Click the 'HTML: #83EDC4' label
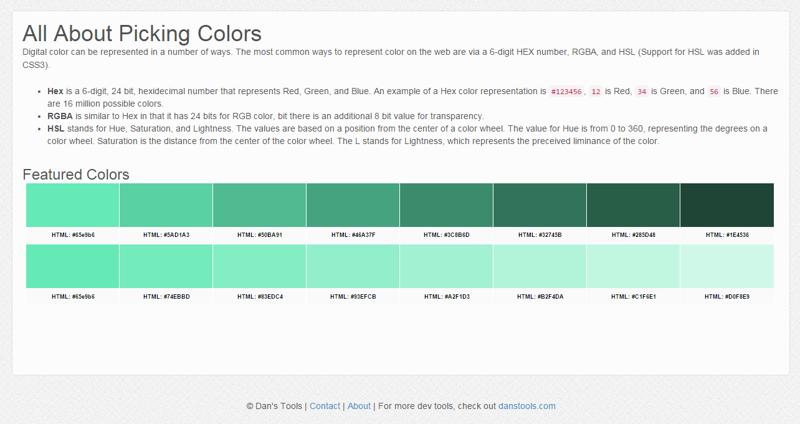Viewport: 800px width, 424px height. (260, 296)
